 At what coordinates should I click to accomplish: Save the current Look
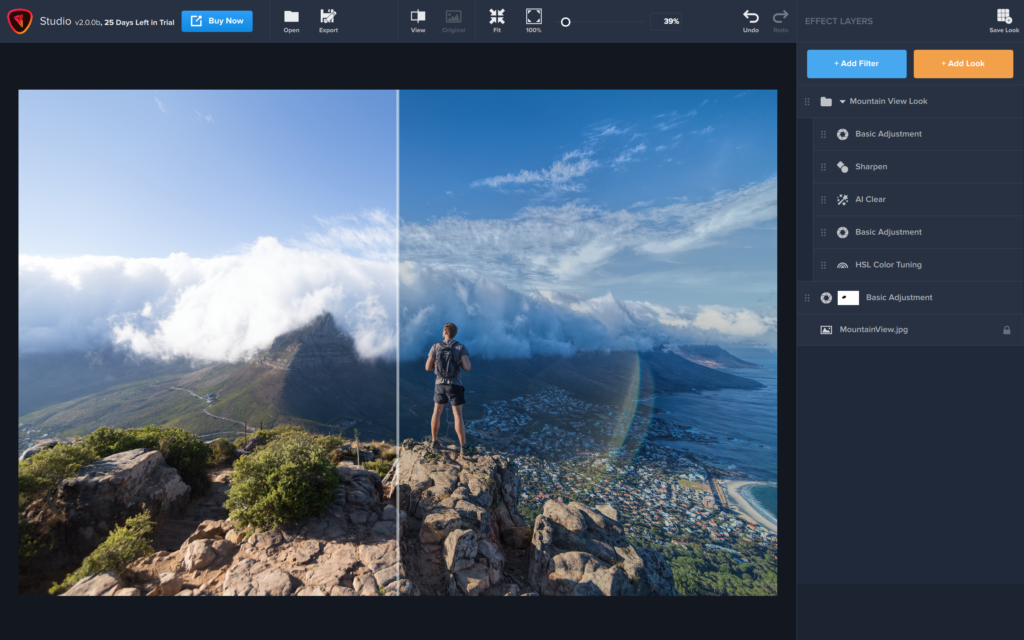[x=1004, y=20]
